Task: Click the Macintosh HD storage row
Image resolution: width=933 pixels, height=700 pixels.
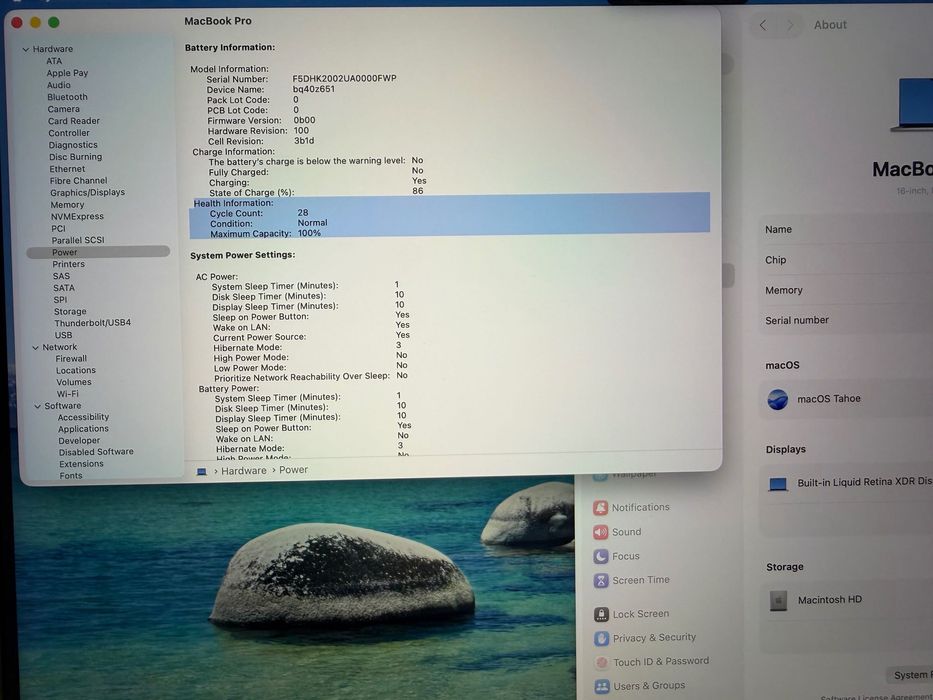Action: (x=847, y=601)
